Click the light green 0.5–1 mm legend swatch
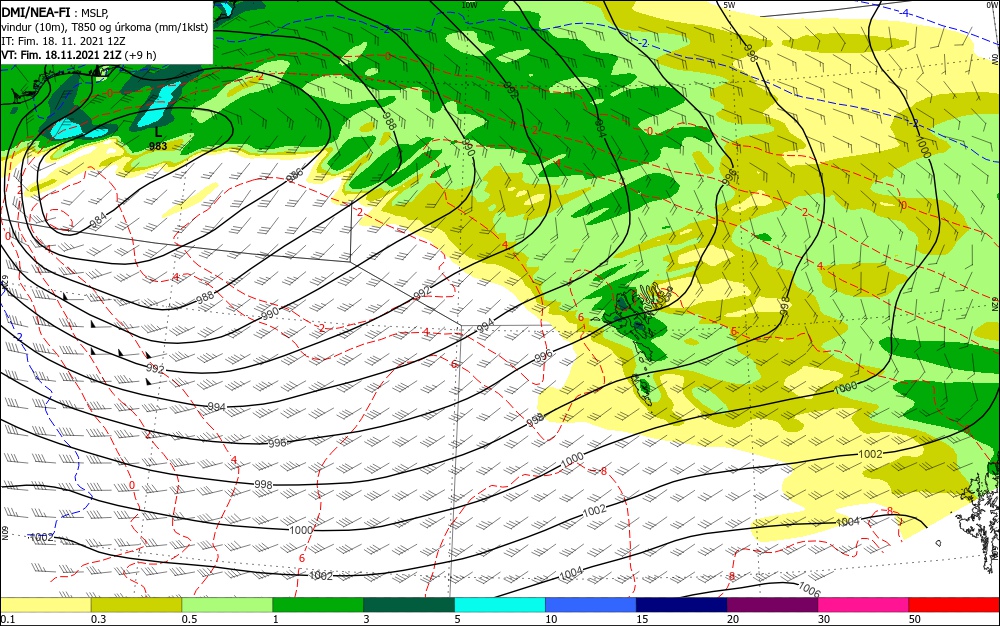The height and width of the screenshot is (626, 1000). pos(227,605)
